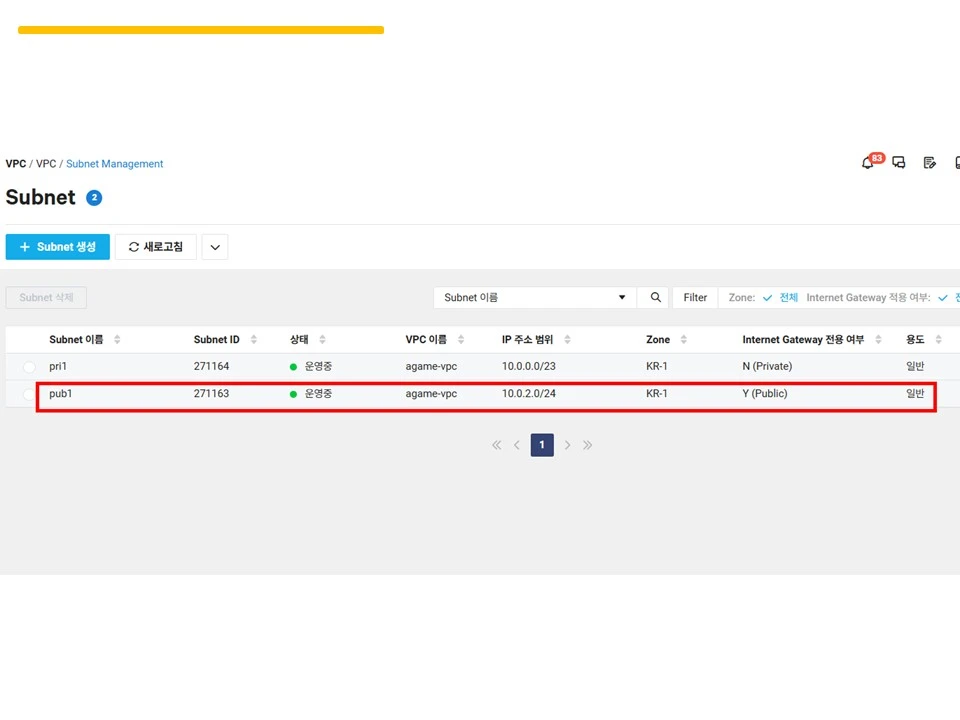Click the first VPC breadcrumb
960x720 pixels.
click(x=16, y=163)
